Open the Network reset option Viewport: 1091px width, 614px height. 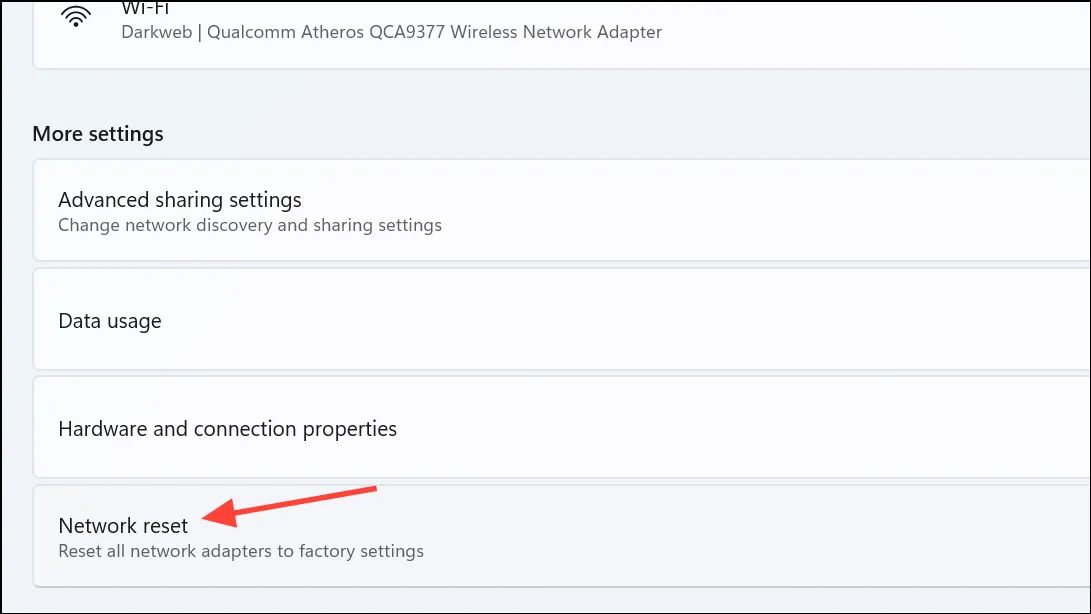[561, 536]
